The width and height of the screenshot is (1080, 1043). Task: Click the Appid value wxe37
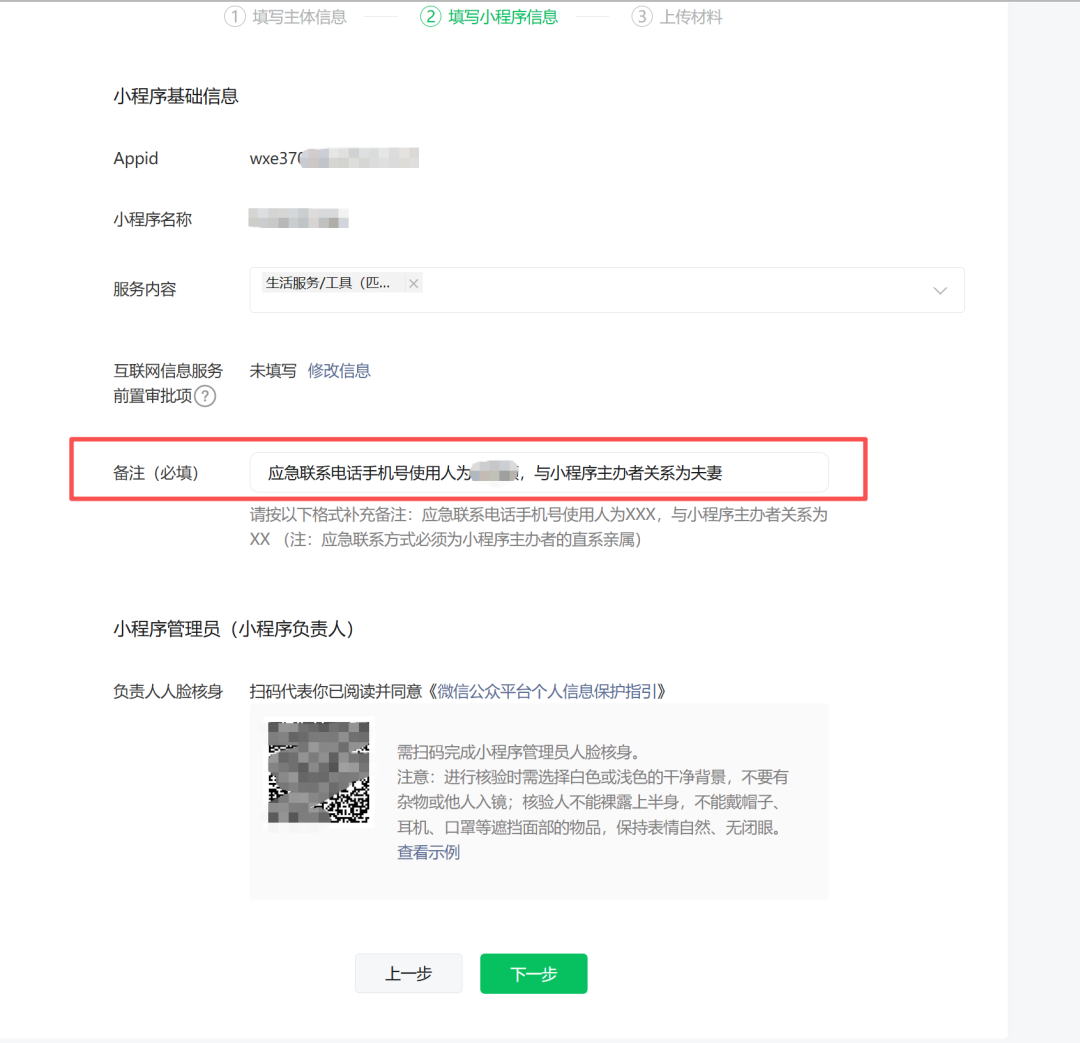click(x=334, y=158)
